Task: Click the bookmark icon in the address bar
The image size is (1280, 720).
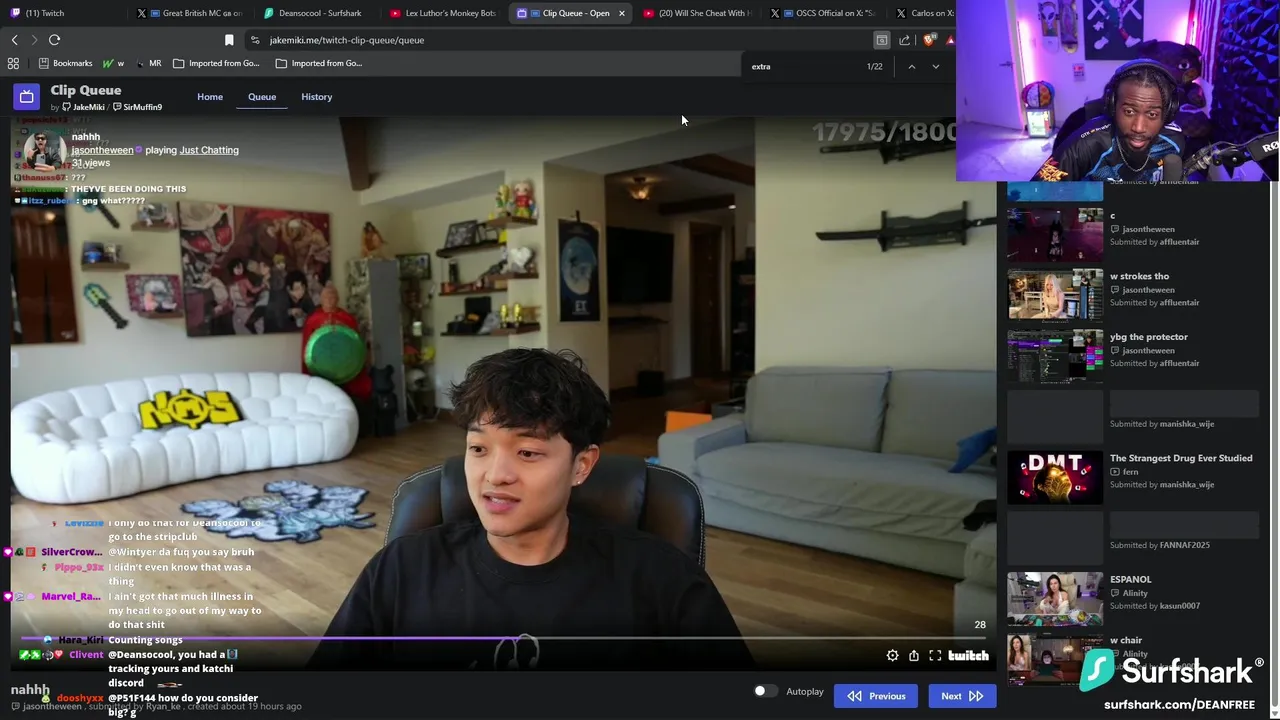Action: (229, 40)
